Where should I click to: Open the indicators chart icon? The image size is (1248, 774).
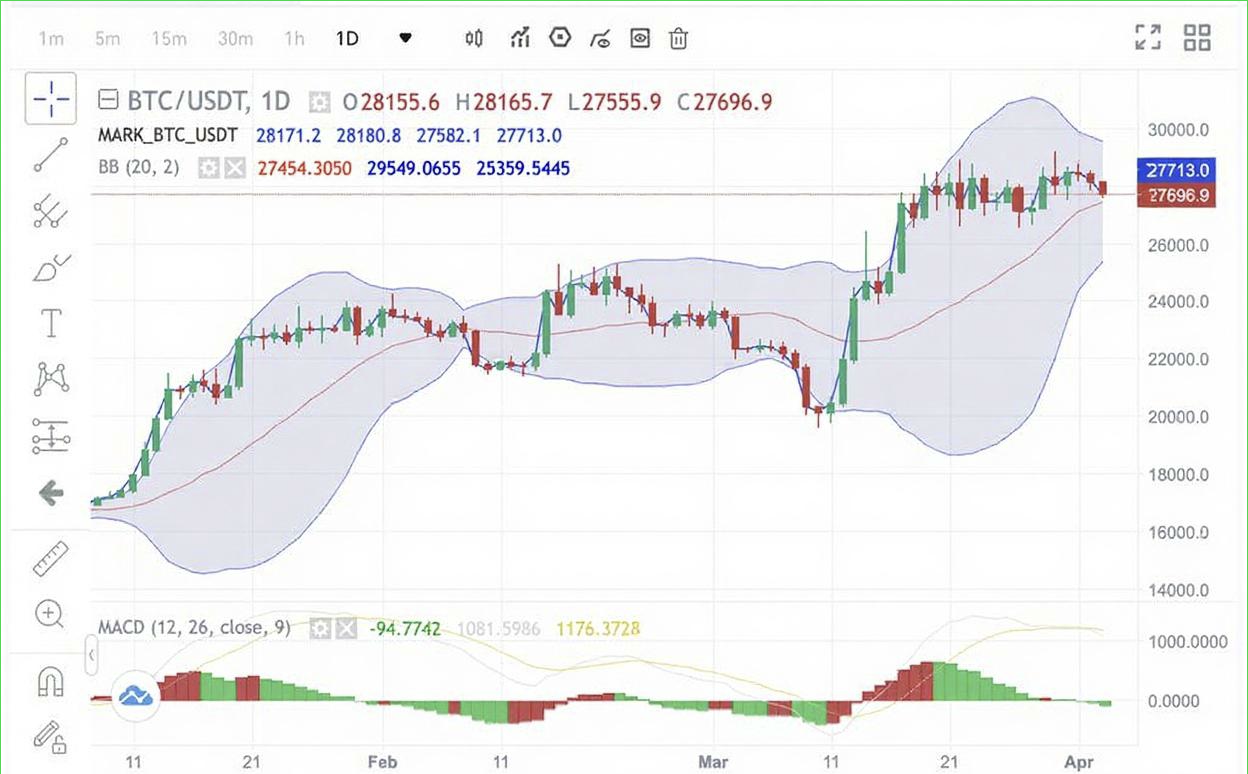click(519, 39)
